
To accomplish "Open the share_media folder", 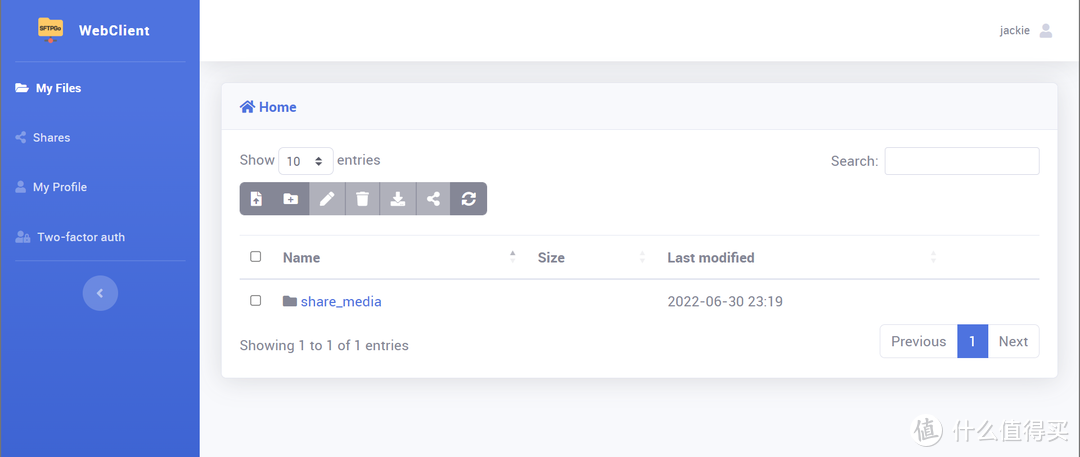I will click(x=341, y=301).
